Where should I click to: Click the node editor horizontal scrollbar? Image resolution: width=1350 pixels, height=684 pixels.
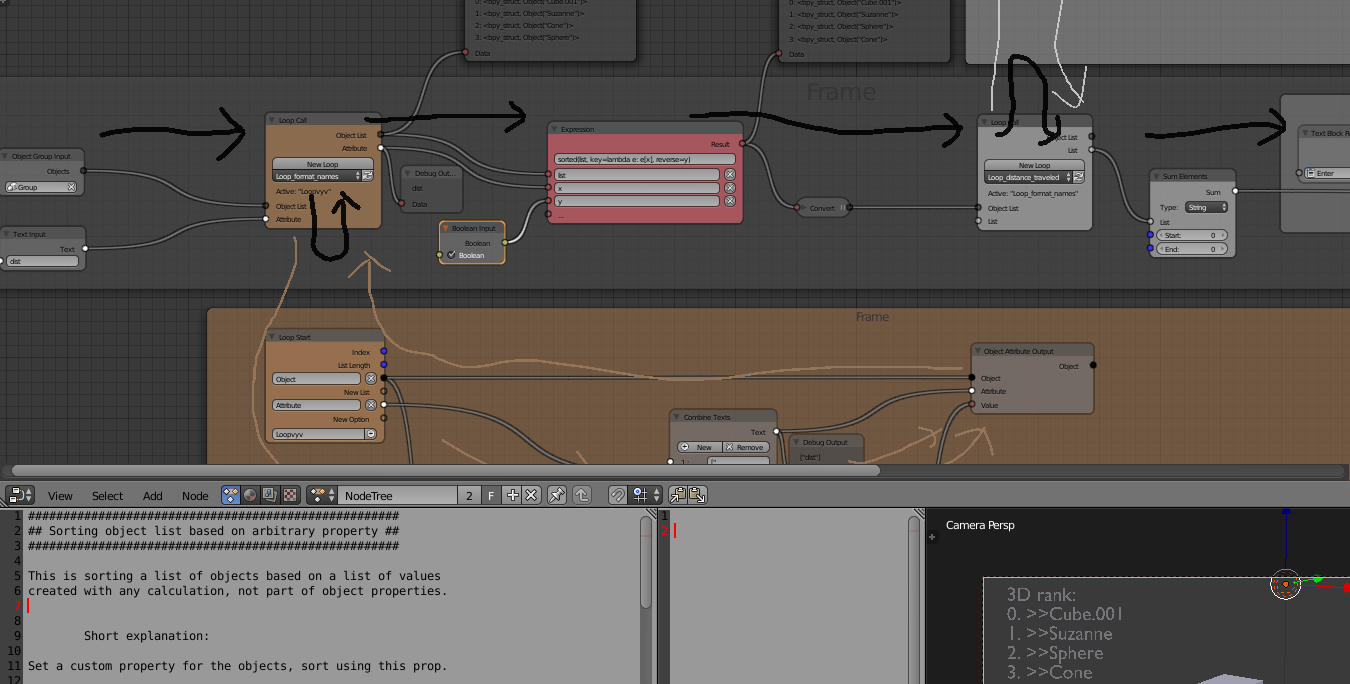[x=445, y=470]
